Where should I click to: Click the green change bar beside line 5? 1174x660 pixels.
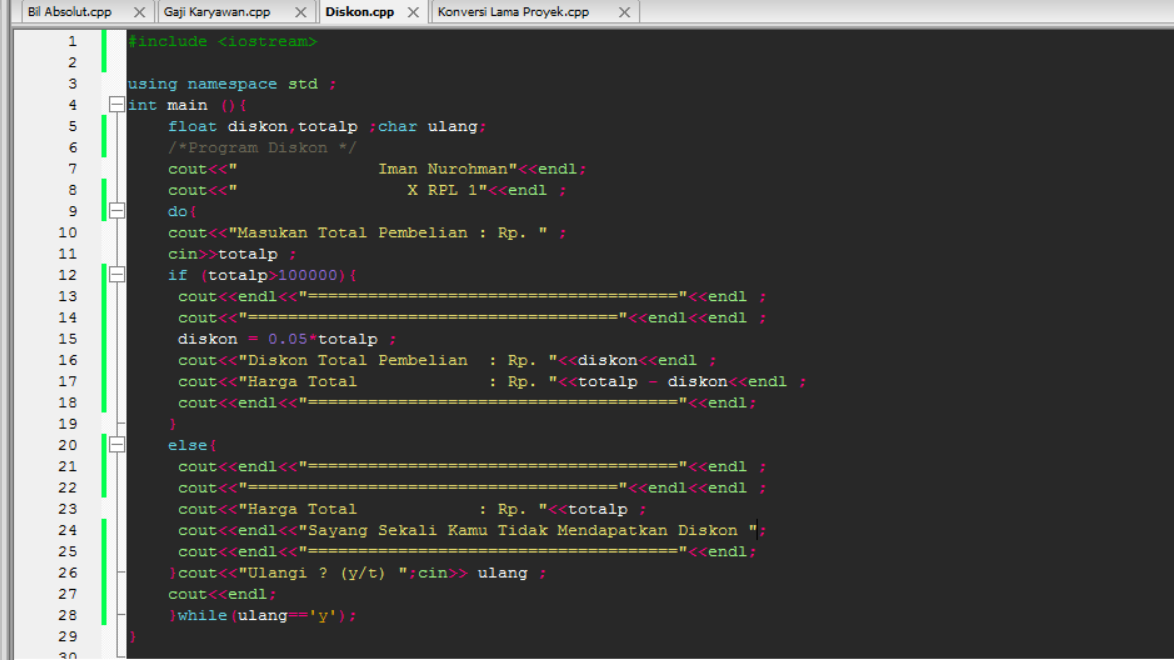(103, 126)
